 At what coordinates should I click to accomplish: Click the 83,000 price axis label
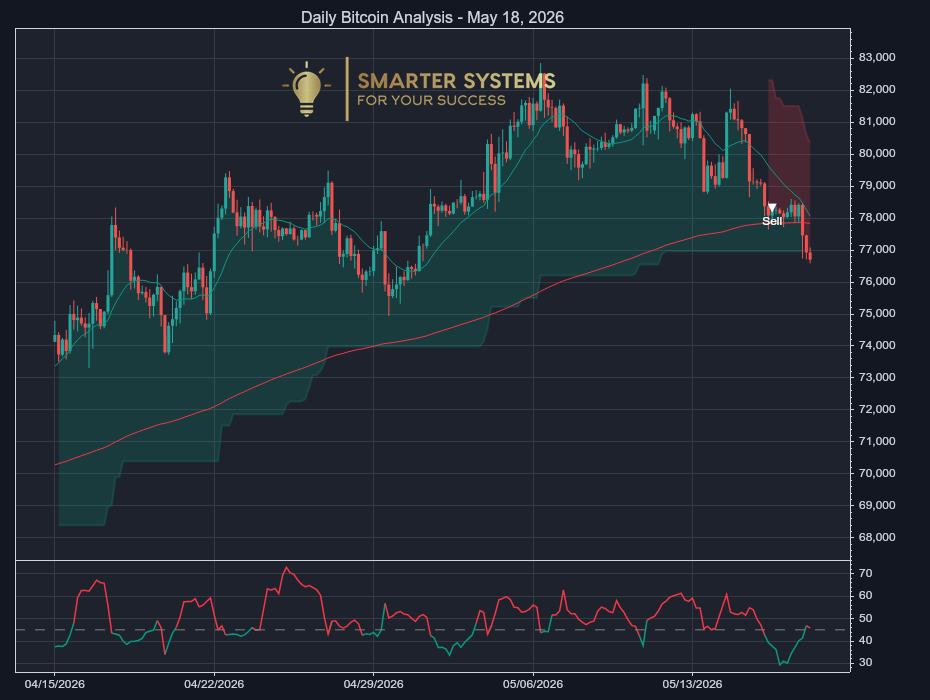[877, 58]
